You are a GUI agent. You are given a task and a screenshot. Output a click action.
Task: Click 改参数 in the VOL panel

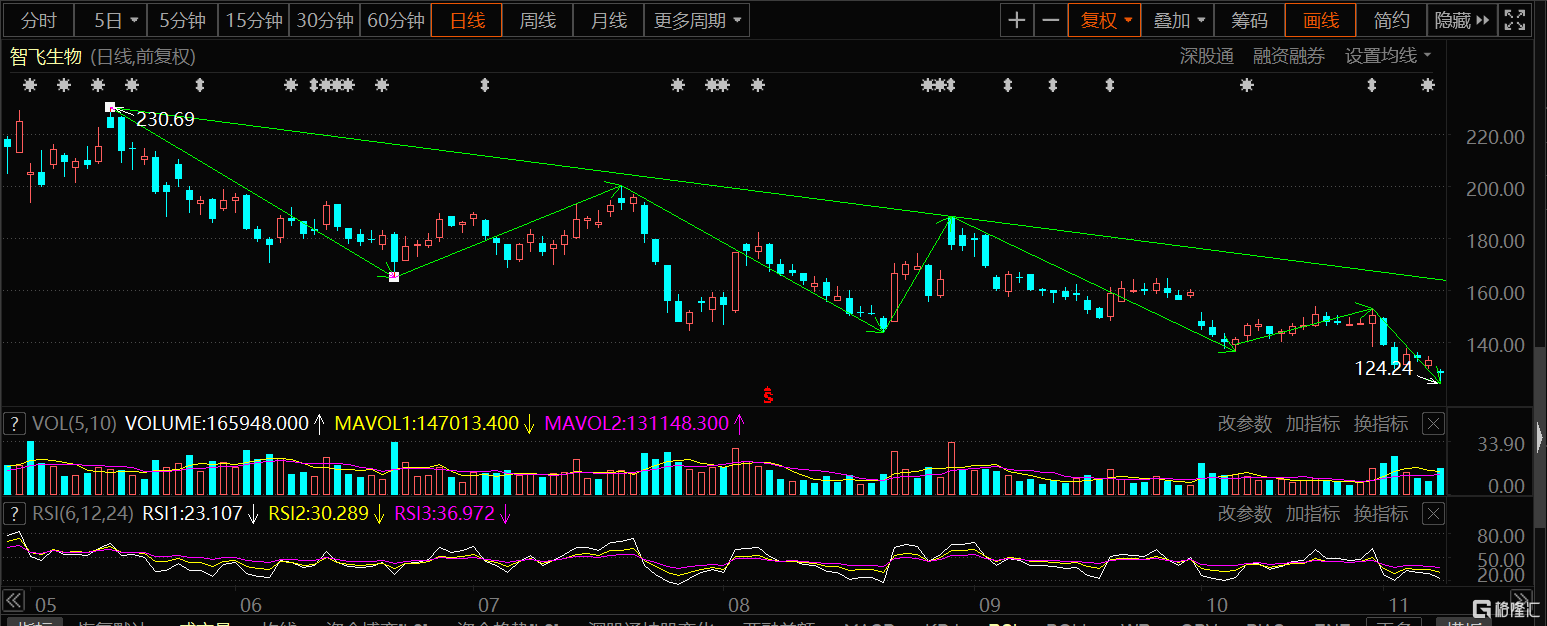(1244, 424)
